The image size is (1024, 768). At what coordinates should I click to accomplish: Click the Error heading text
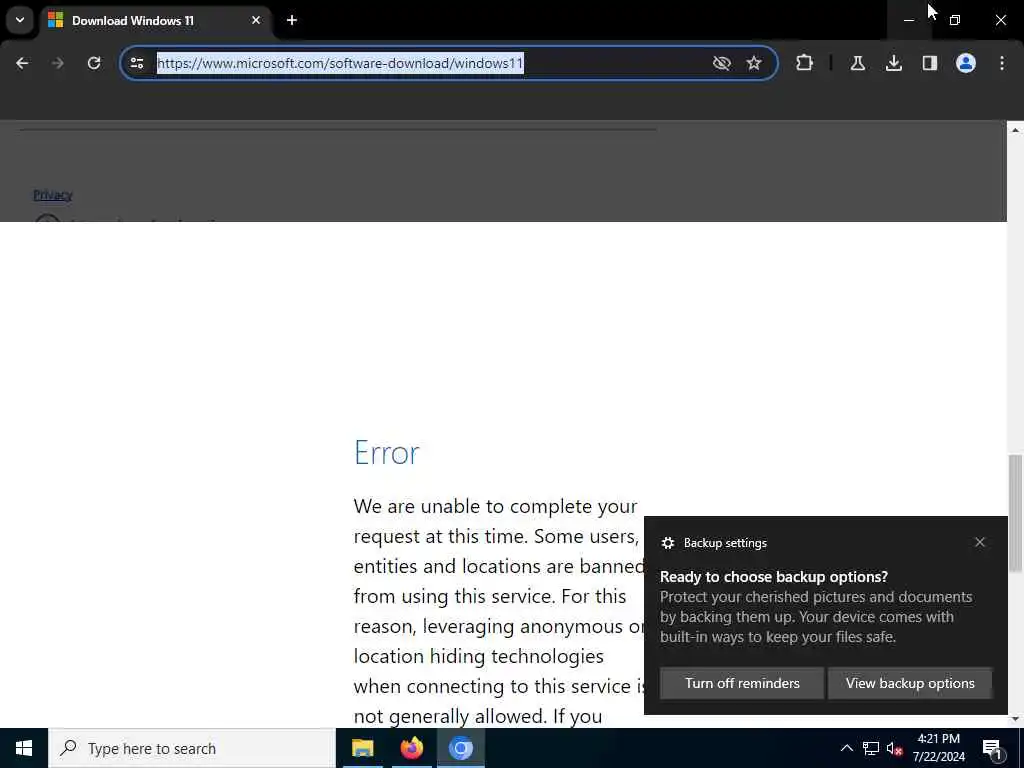click(x=387, y=453)
